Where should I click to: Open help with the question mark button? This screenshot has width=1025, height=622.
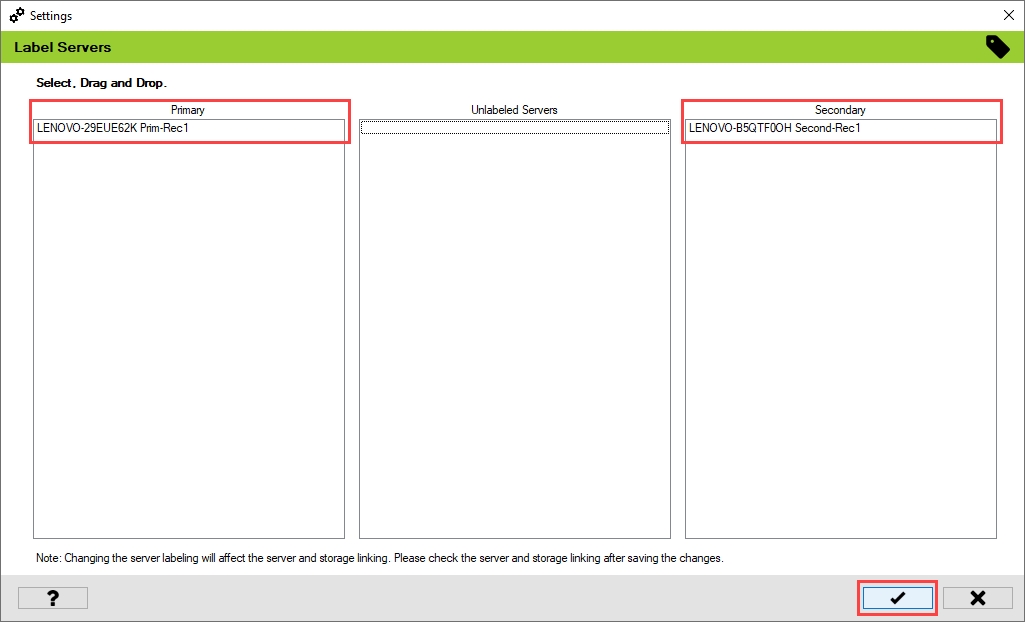point(53,598)
